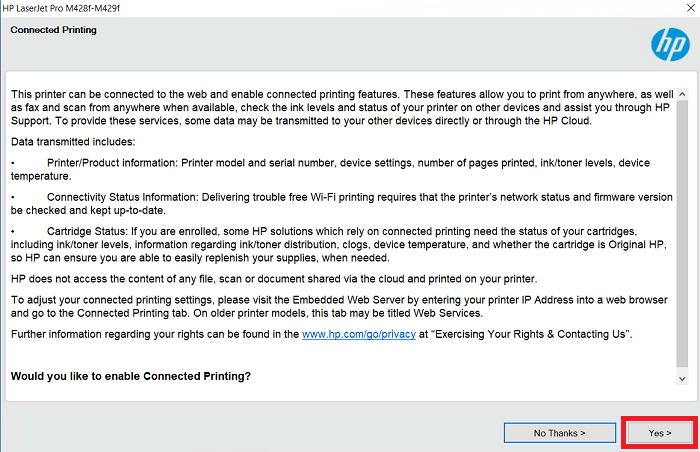The width and height of the screenshot is (700, 452).
Task: Click the "HP does not access the content" sentence
Action: 274,279
